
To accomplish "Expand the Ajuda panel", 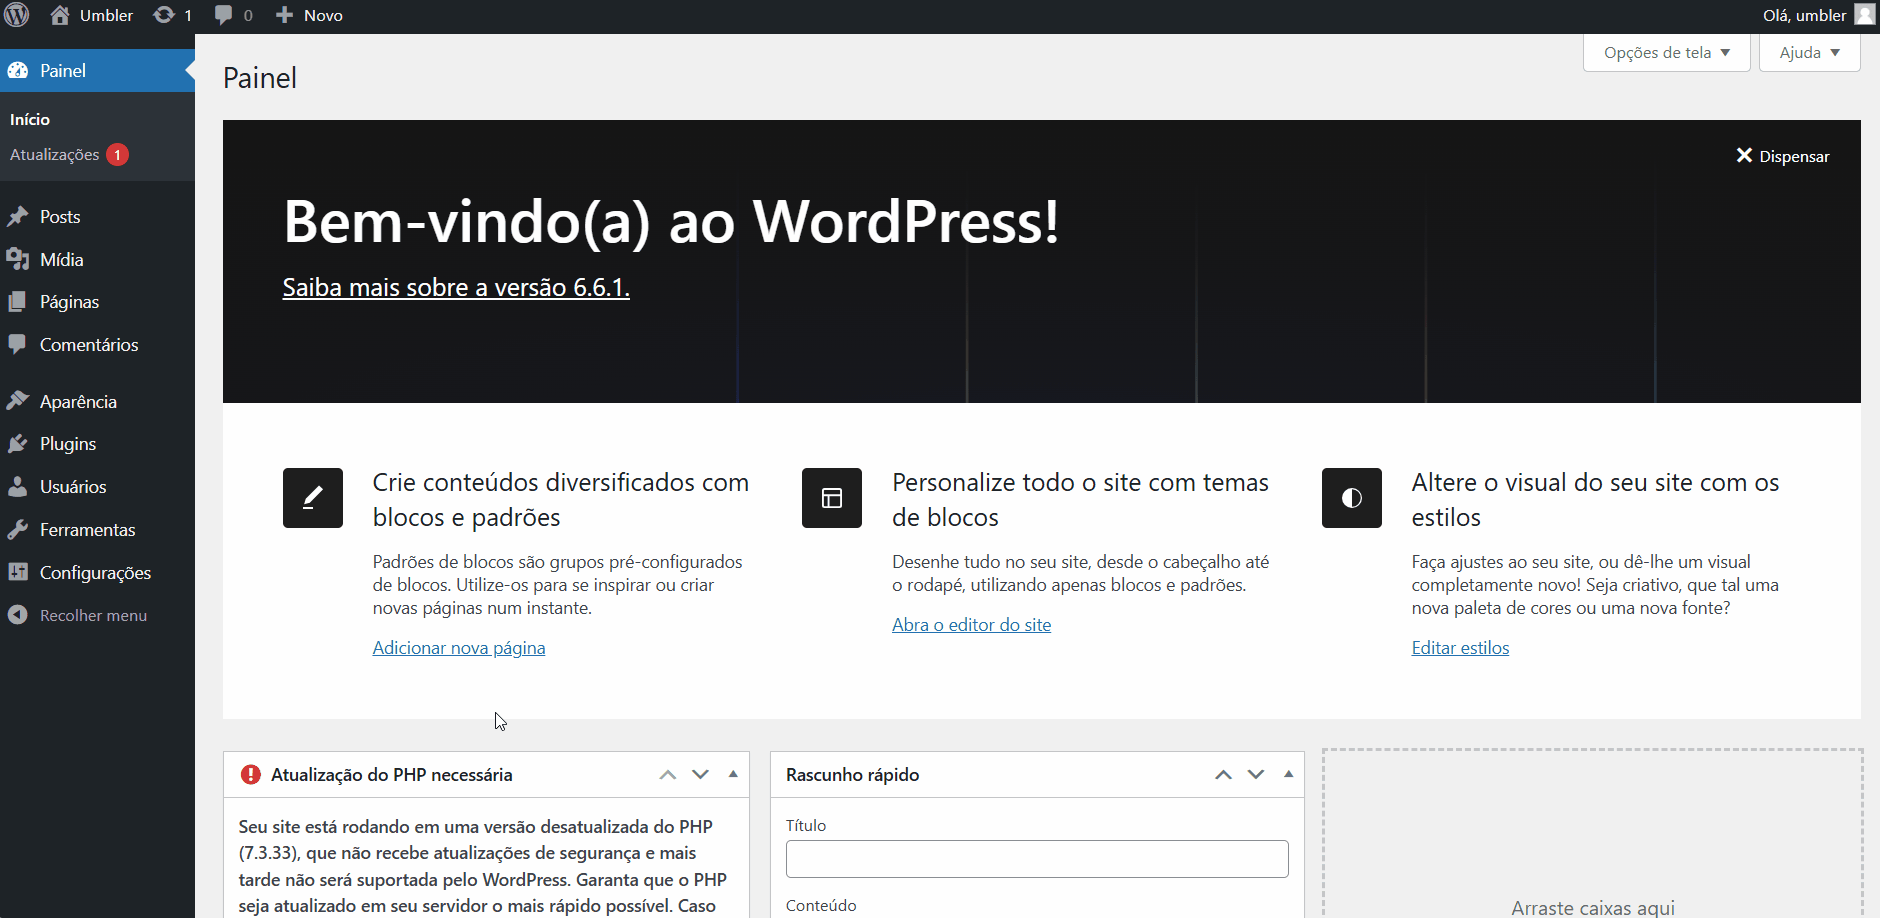I will (1808, 52).
